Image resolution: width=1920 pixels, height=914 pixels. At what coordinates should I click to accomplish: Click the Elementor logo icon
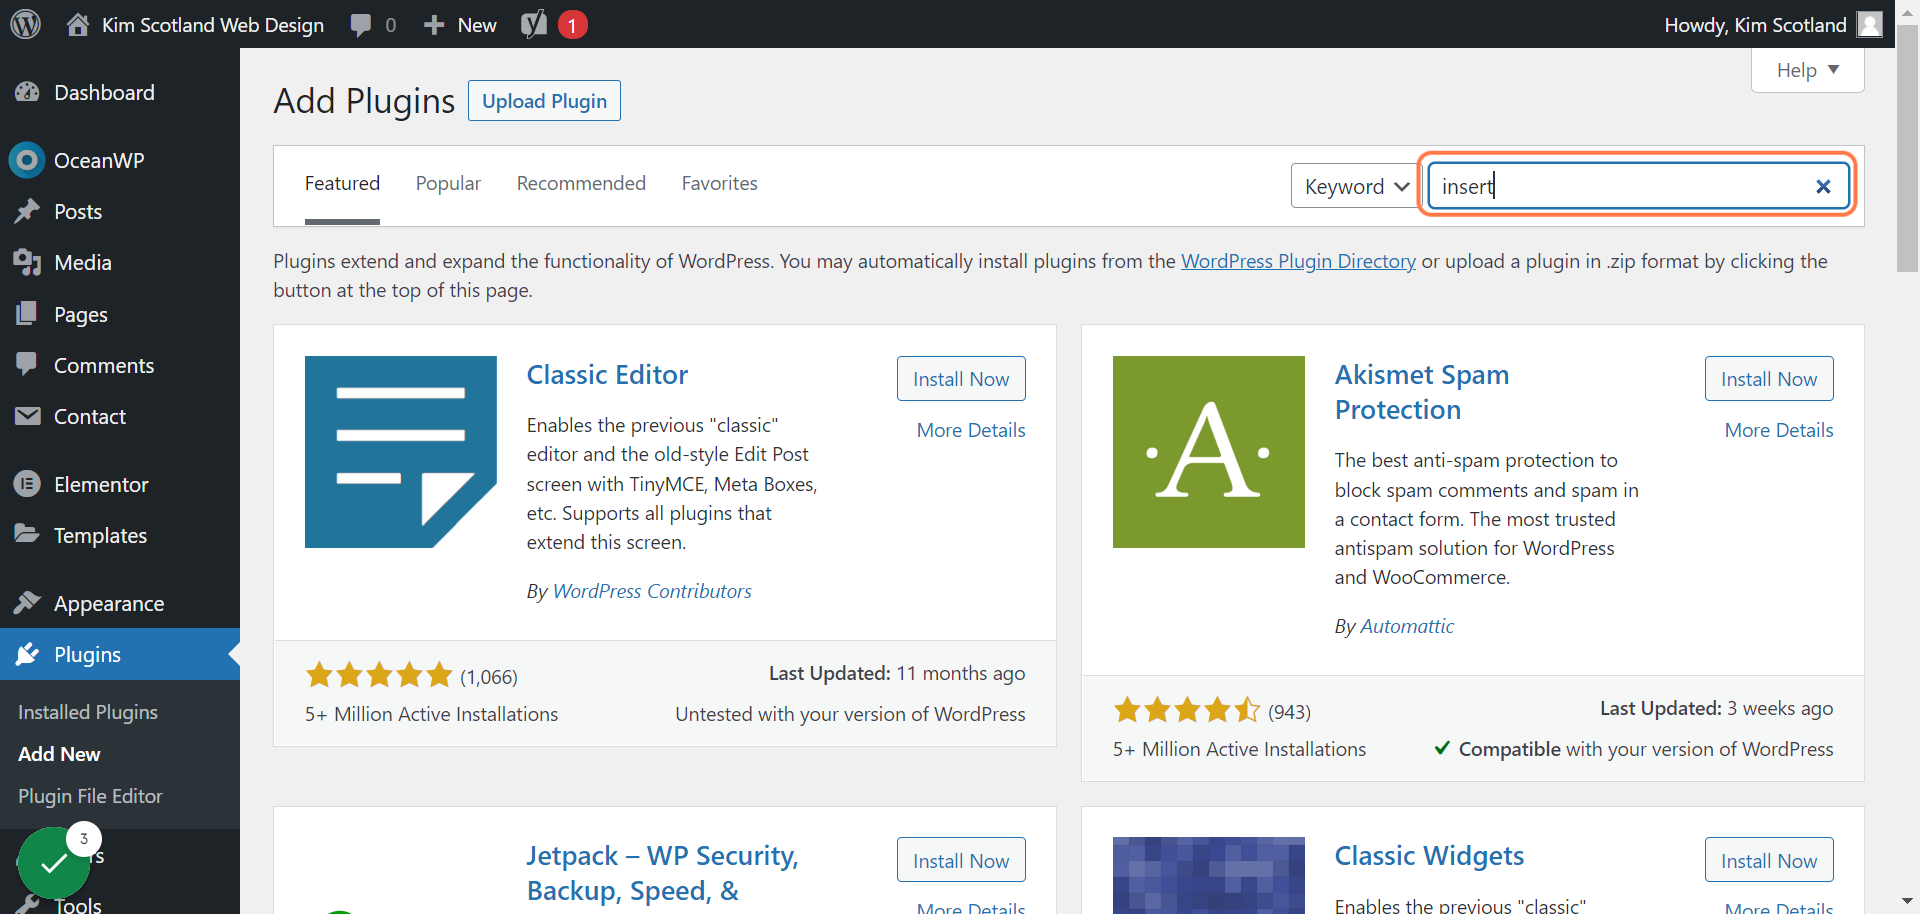tap(27, 484)
